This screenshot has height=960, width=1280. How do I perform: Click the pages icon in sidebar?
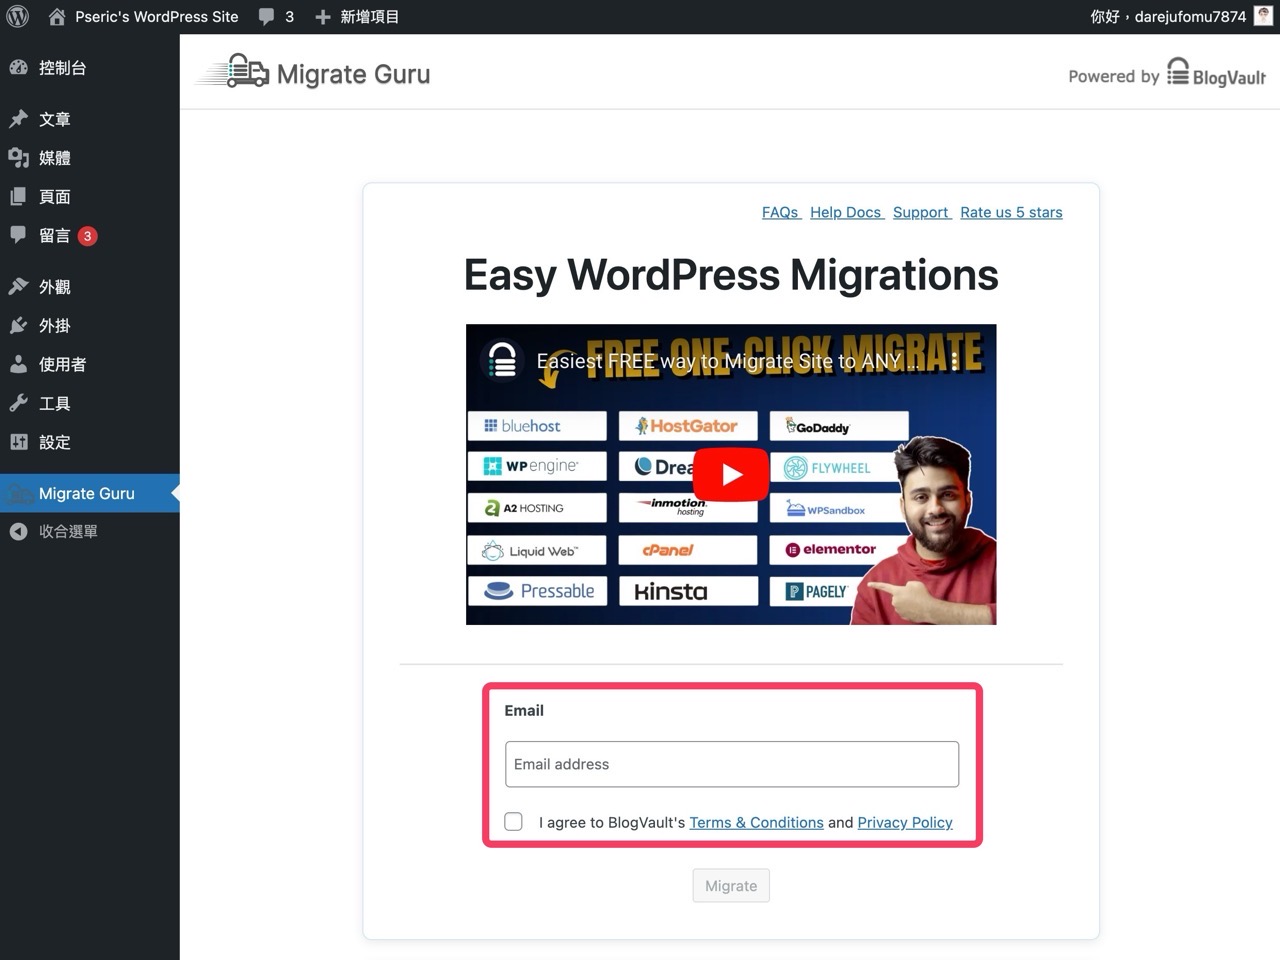coord(19,197)
